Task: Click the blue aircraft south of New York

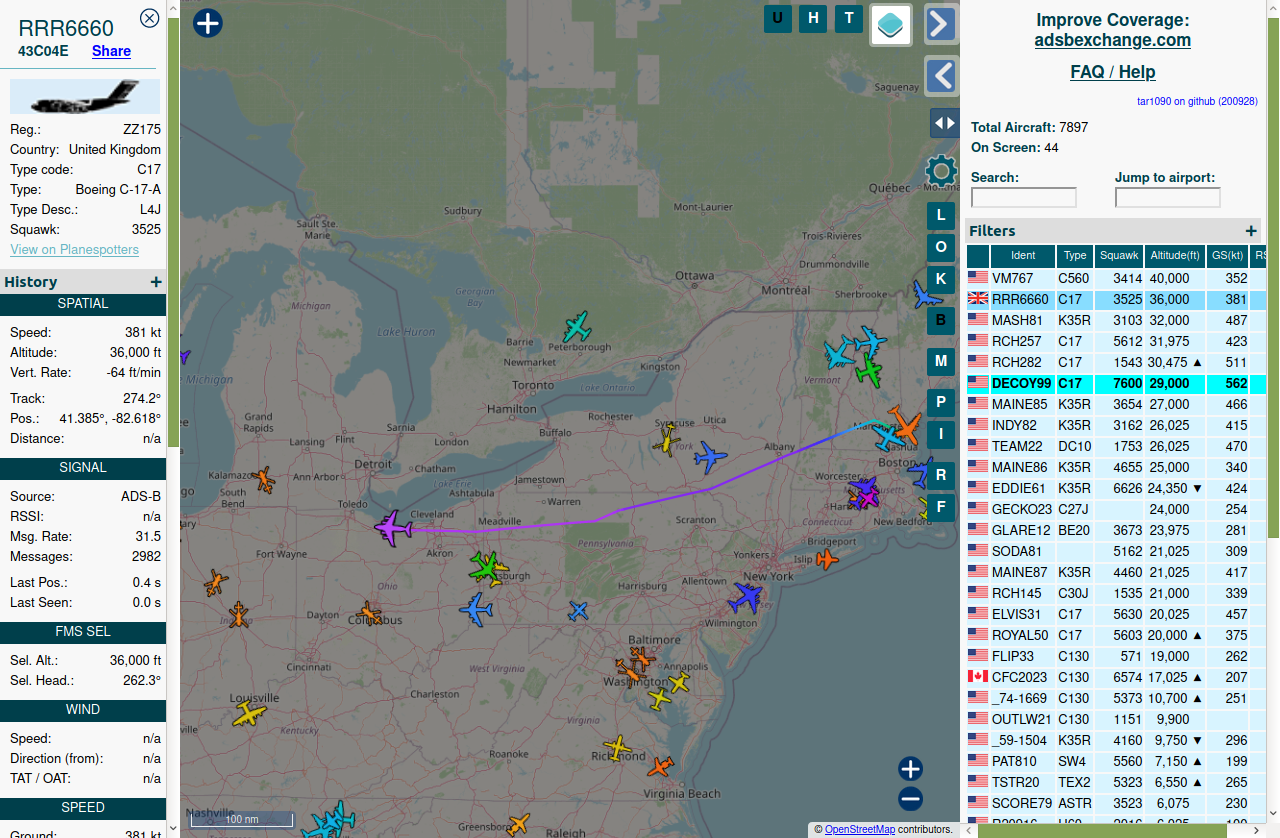Action: pyautogui.click(x=745, y=597)
